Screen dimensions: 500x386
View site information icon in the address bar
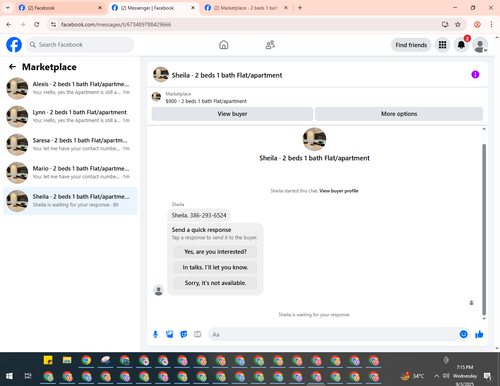[54, 24]
